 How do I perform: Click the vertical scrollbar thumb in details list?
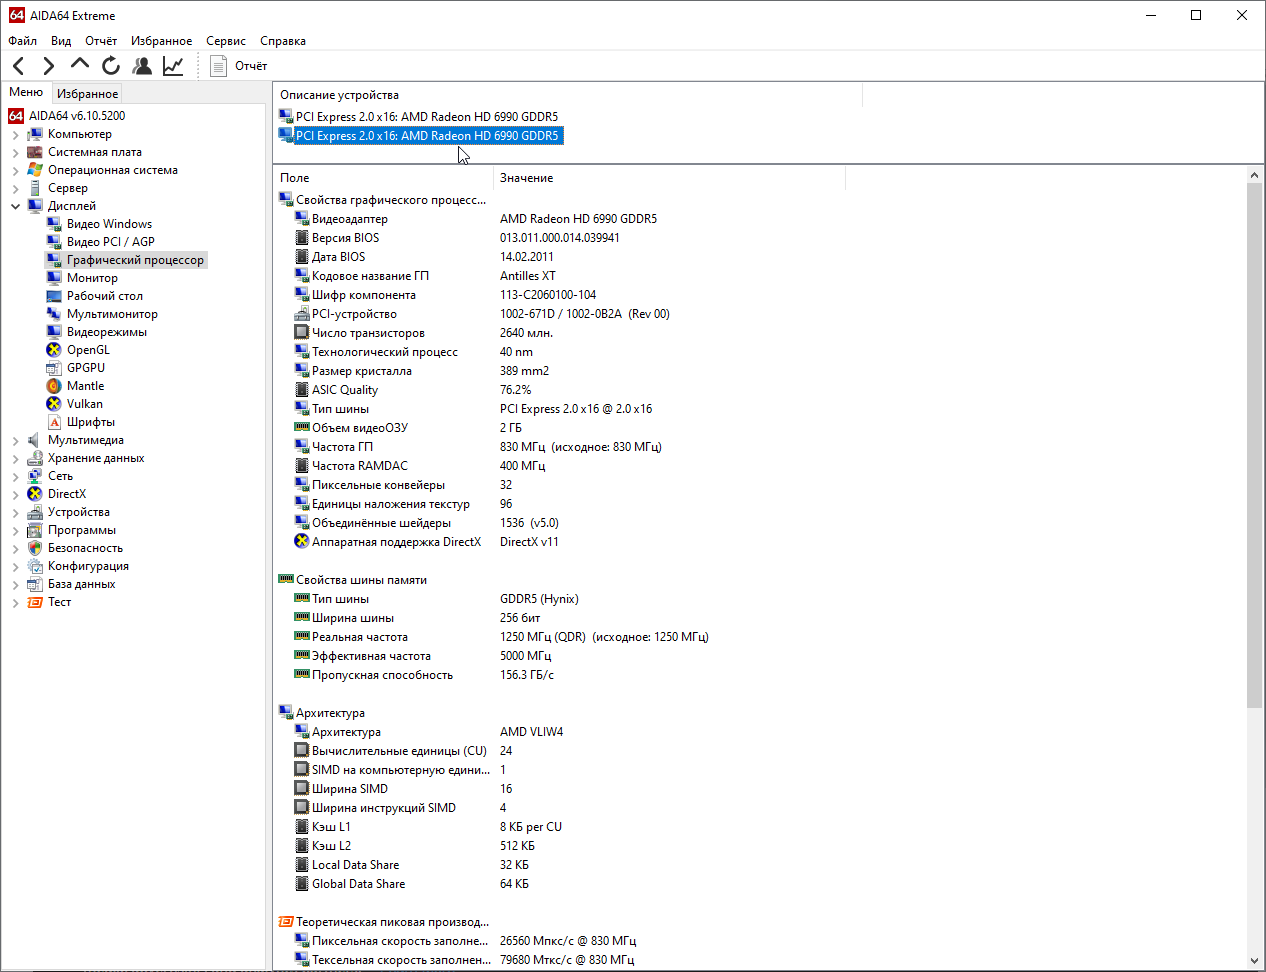click(x=1255, y=445)
